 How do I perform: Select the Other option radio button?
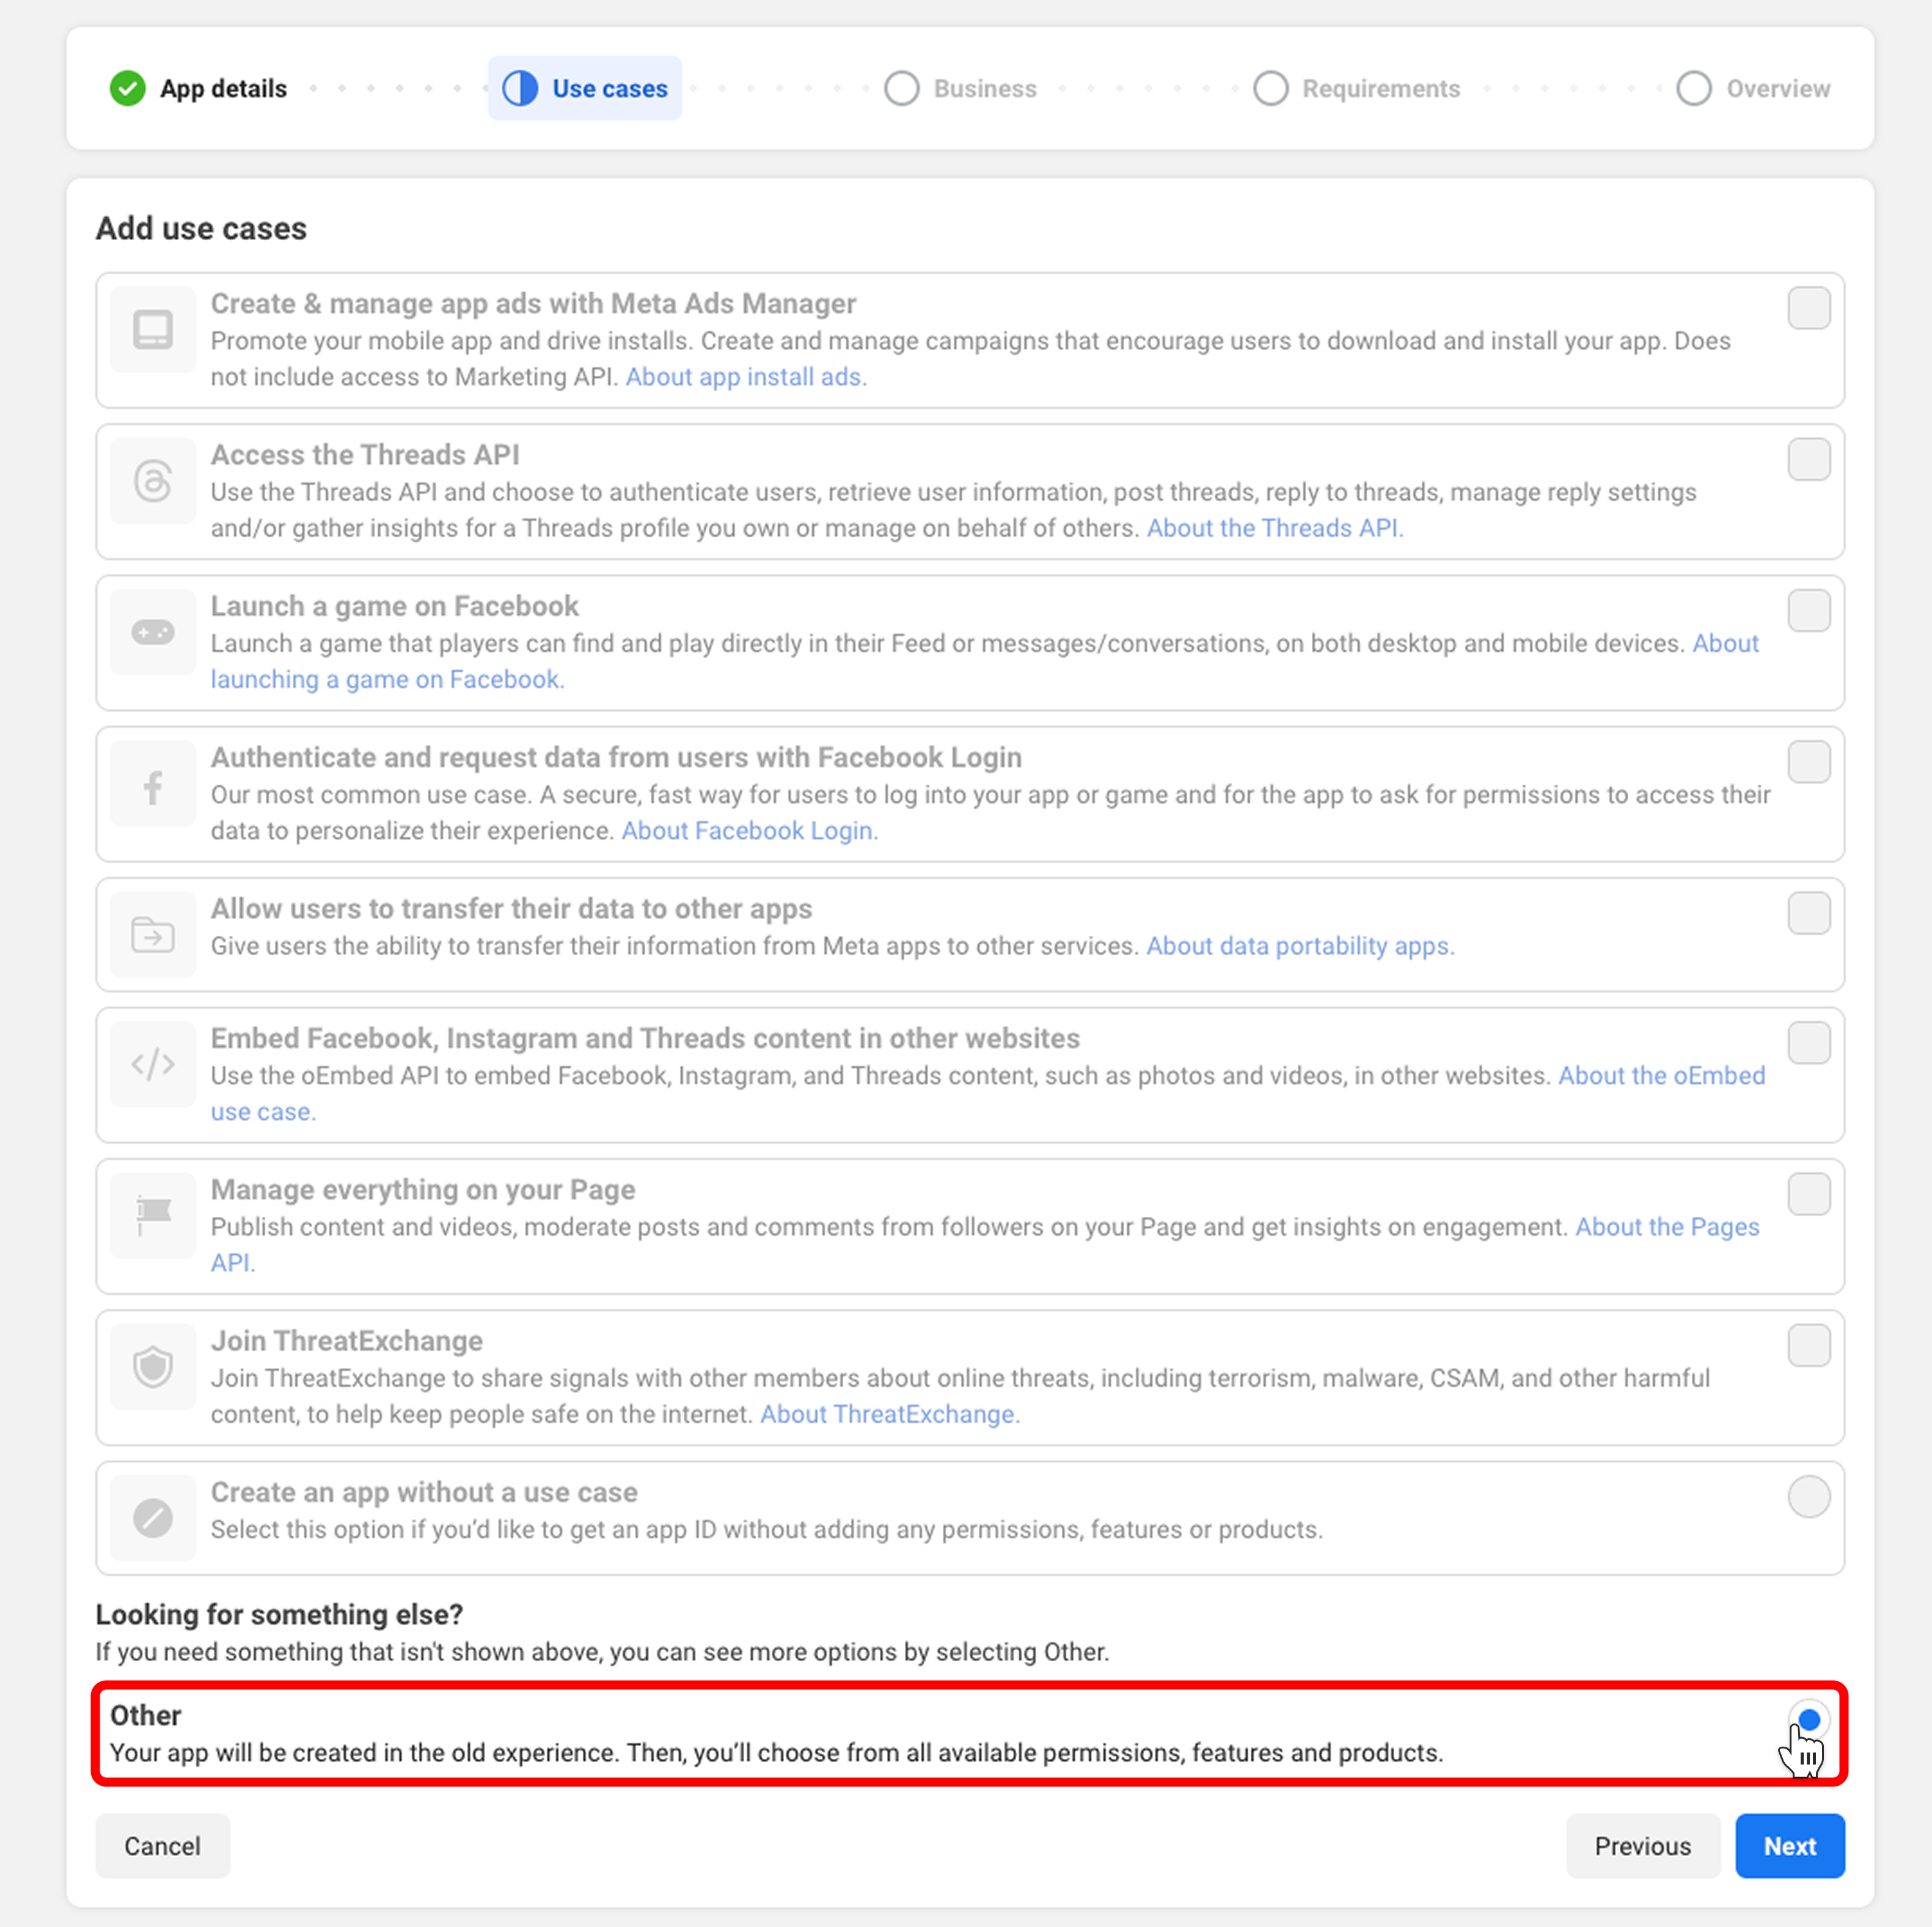(x=1809, y=1720)
